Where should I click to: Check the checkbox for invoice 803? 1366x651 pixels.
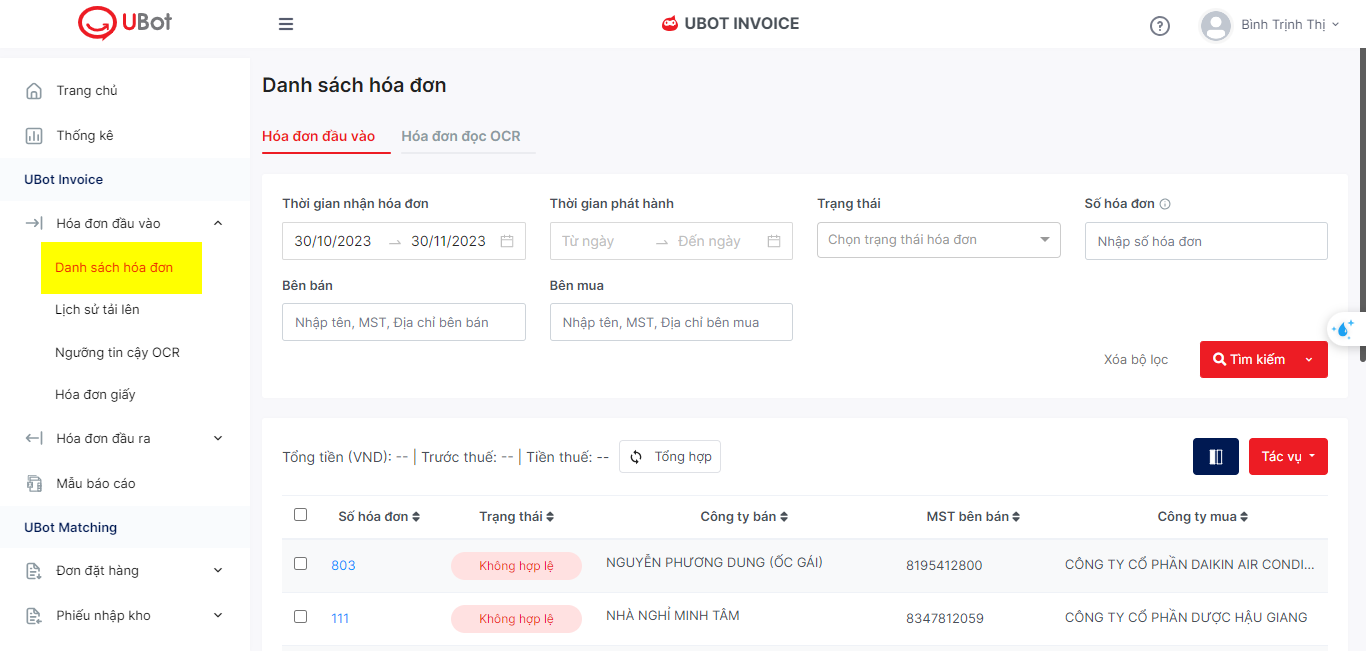[x=301, y=564]
